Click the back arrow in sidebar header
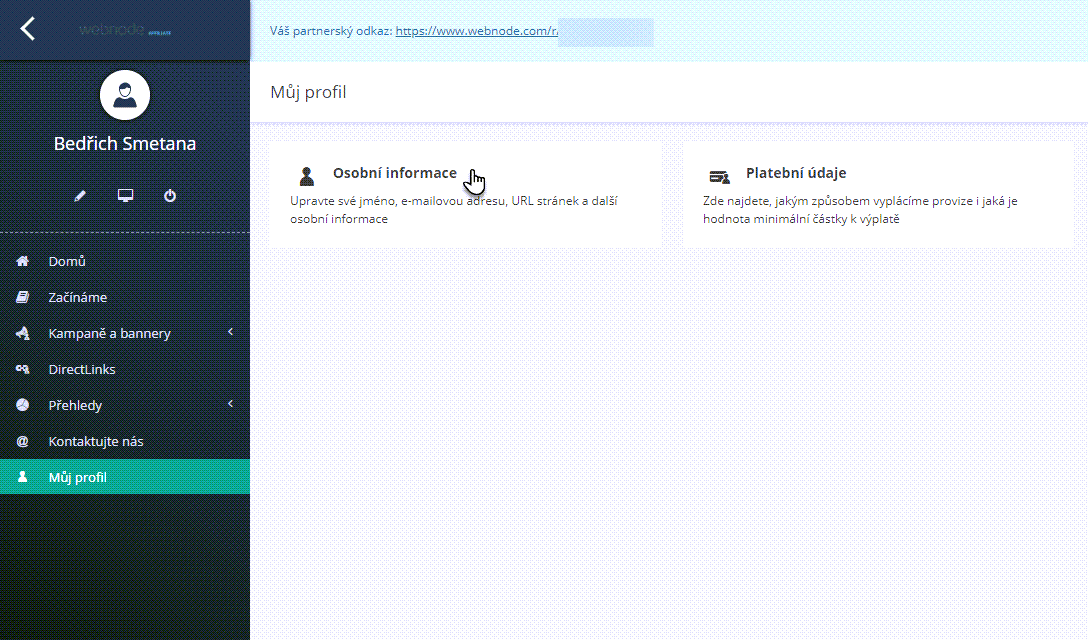1088x640 pixels. (x=28, y=29)
